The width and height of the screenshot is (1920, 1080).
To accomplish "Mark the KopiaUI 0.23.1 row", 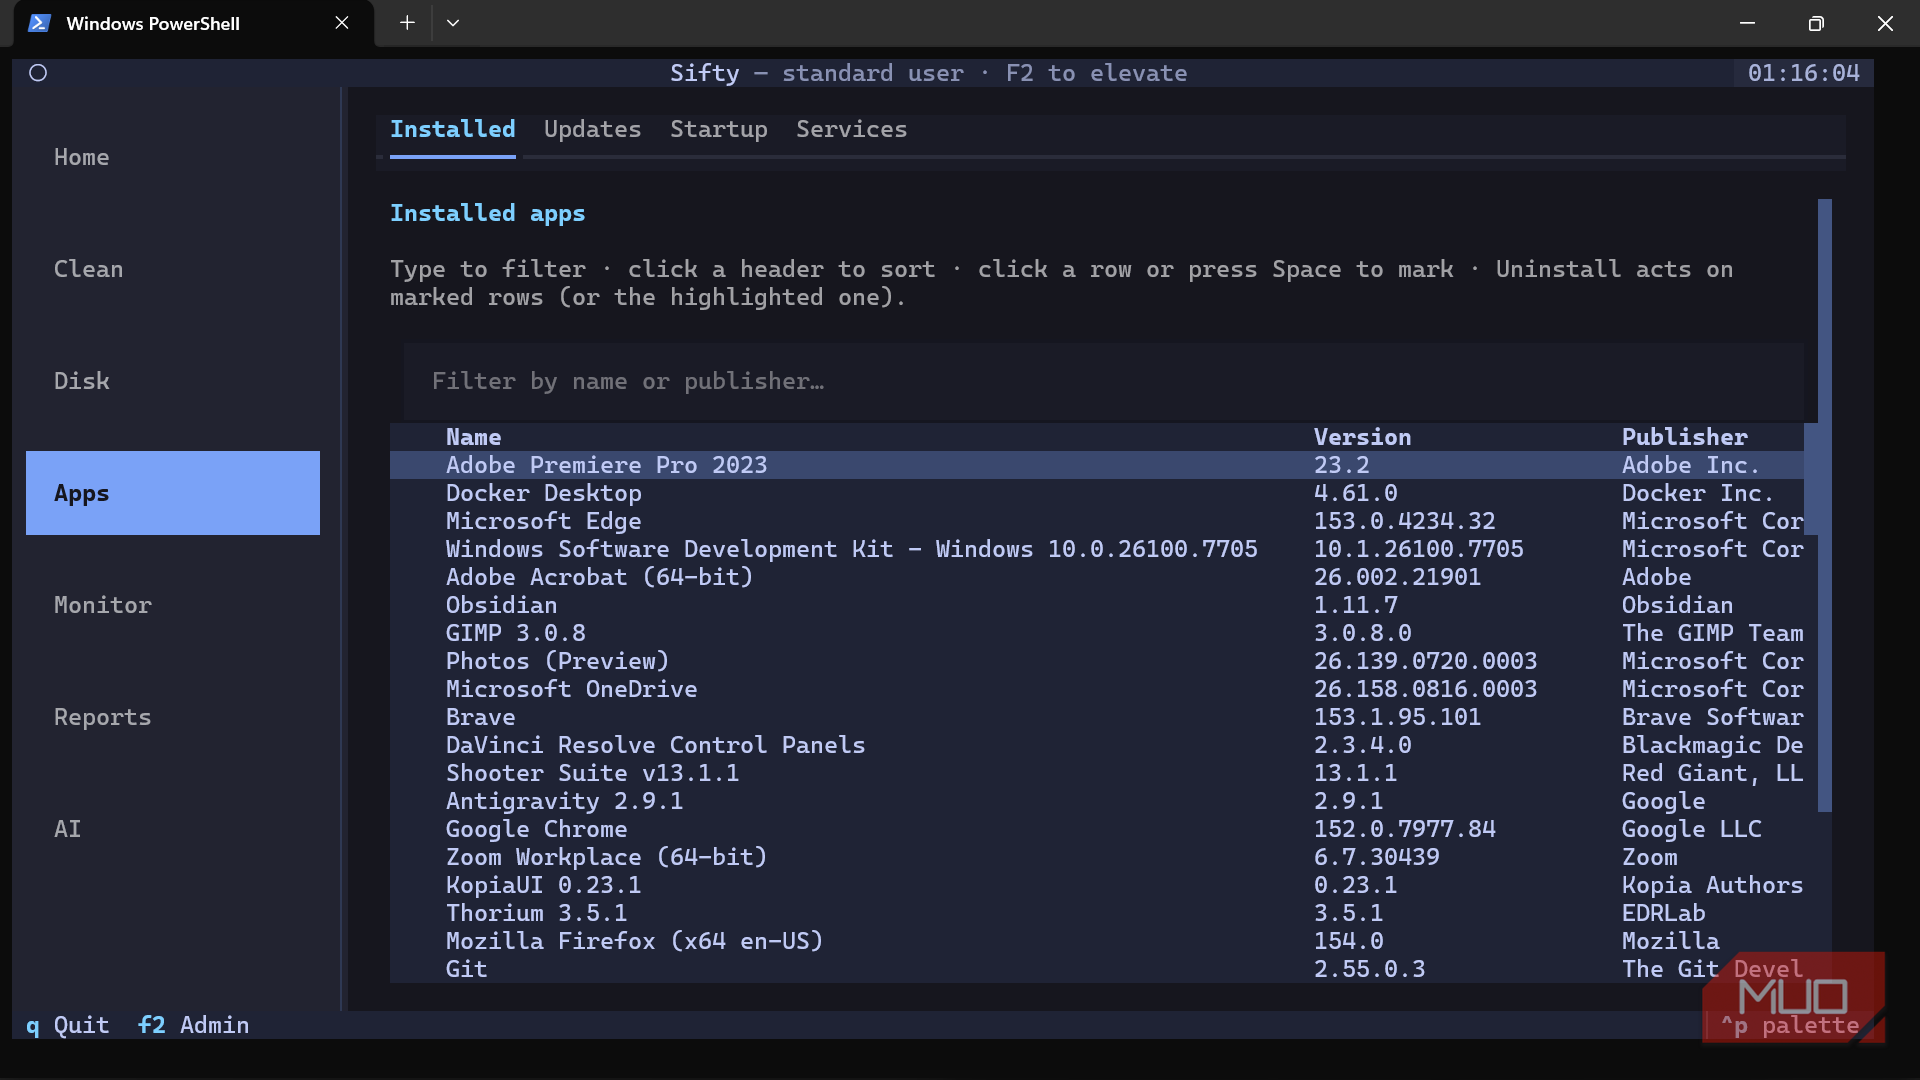I will (x=1097, y=885).
